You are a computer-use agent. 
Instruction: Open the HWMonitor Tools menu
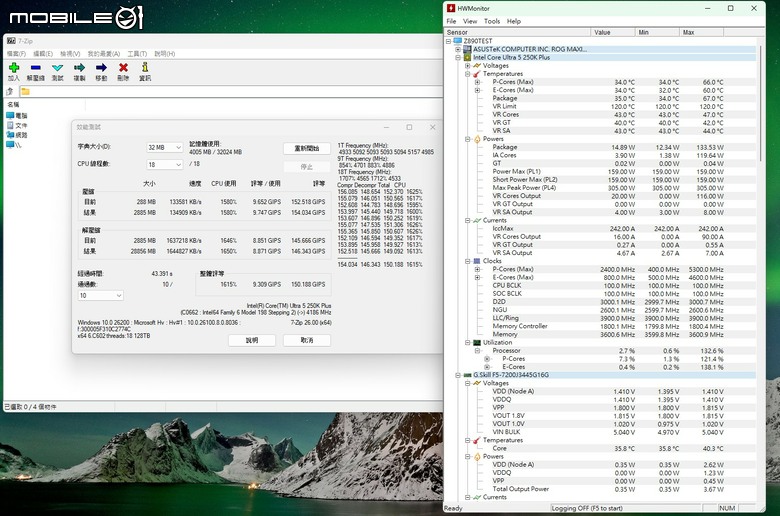491,21
